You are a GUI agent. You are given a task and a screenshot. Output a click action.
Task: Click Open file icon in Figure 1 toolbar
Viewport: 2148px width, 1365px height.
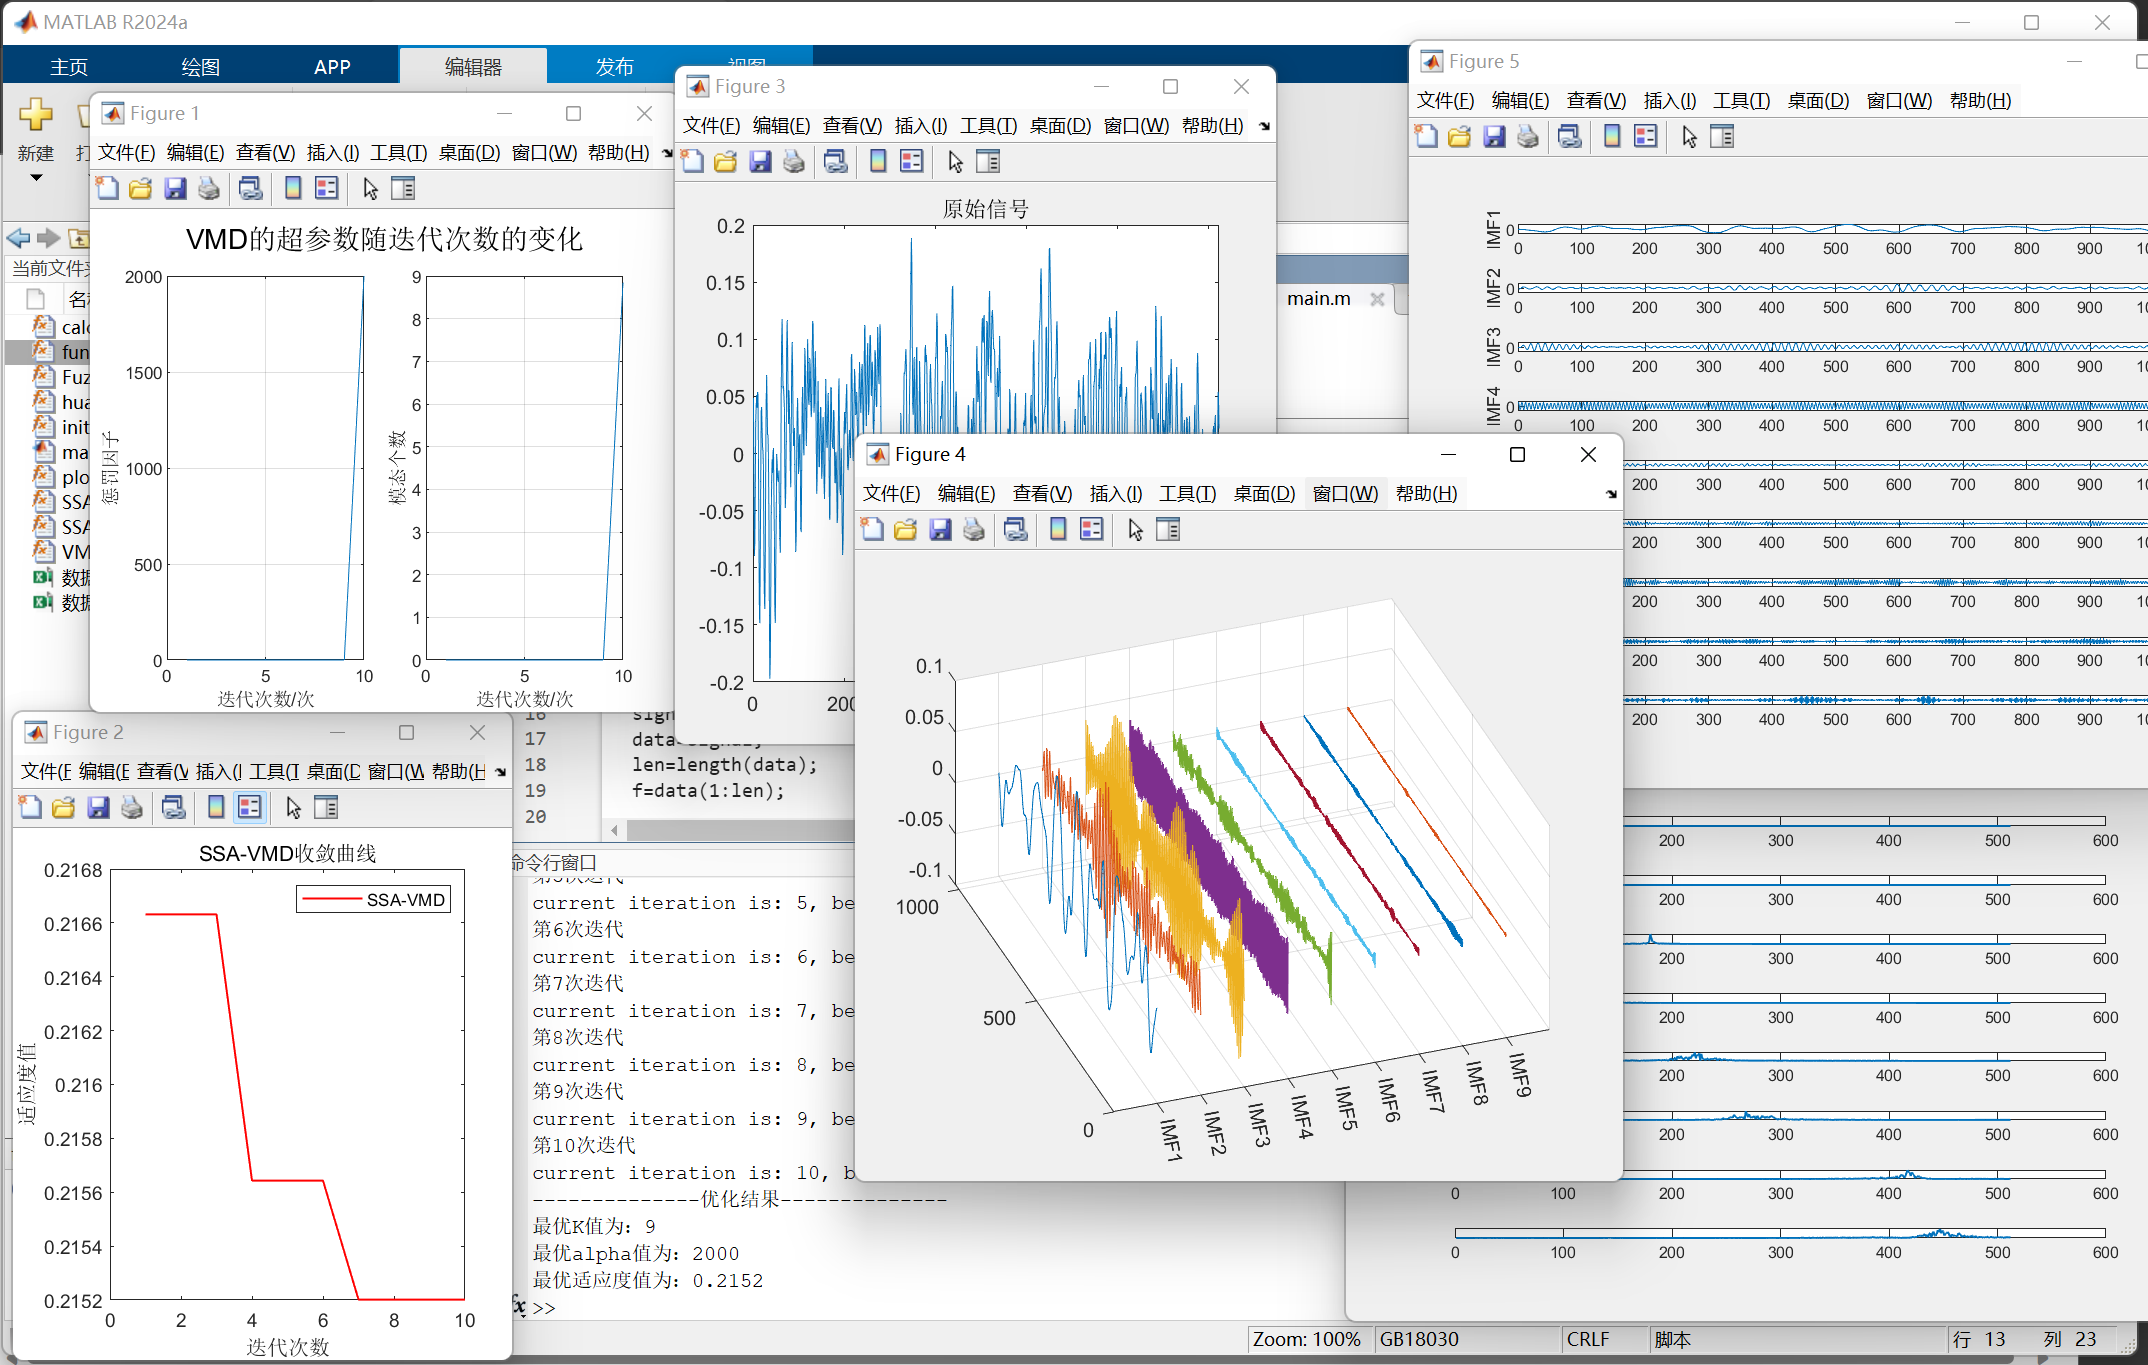pyautogui.click(x=141, y=189)
